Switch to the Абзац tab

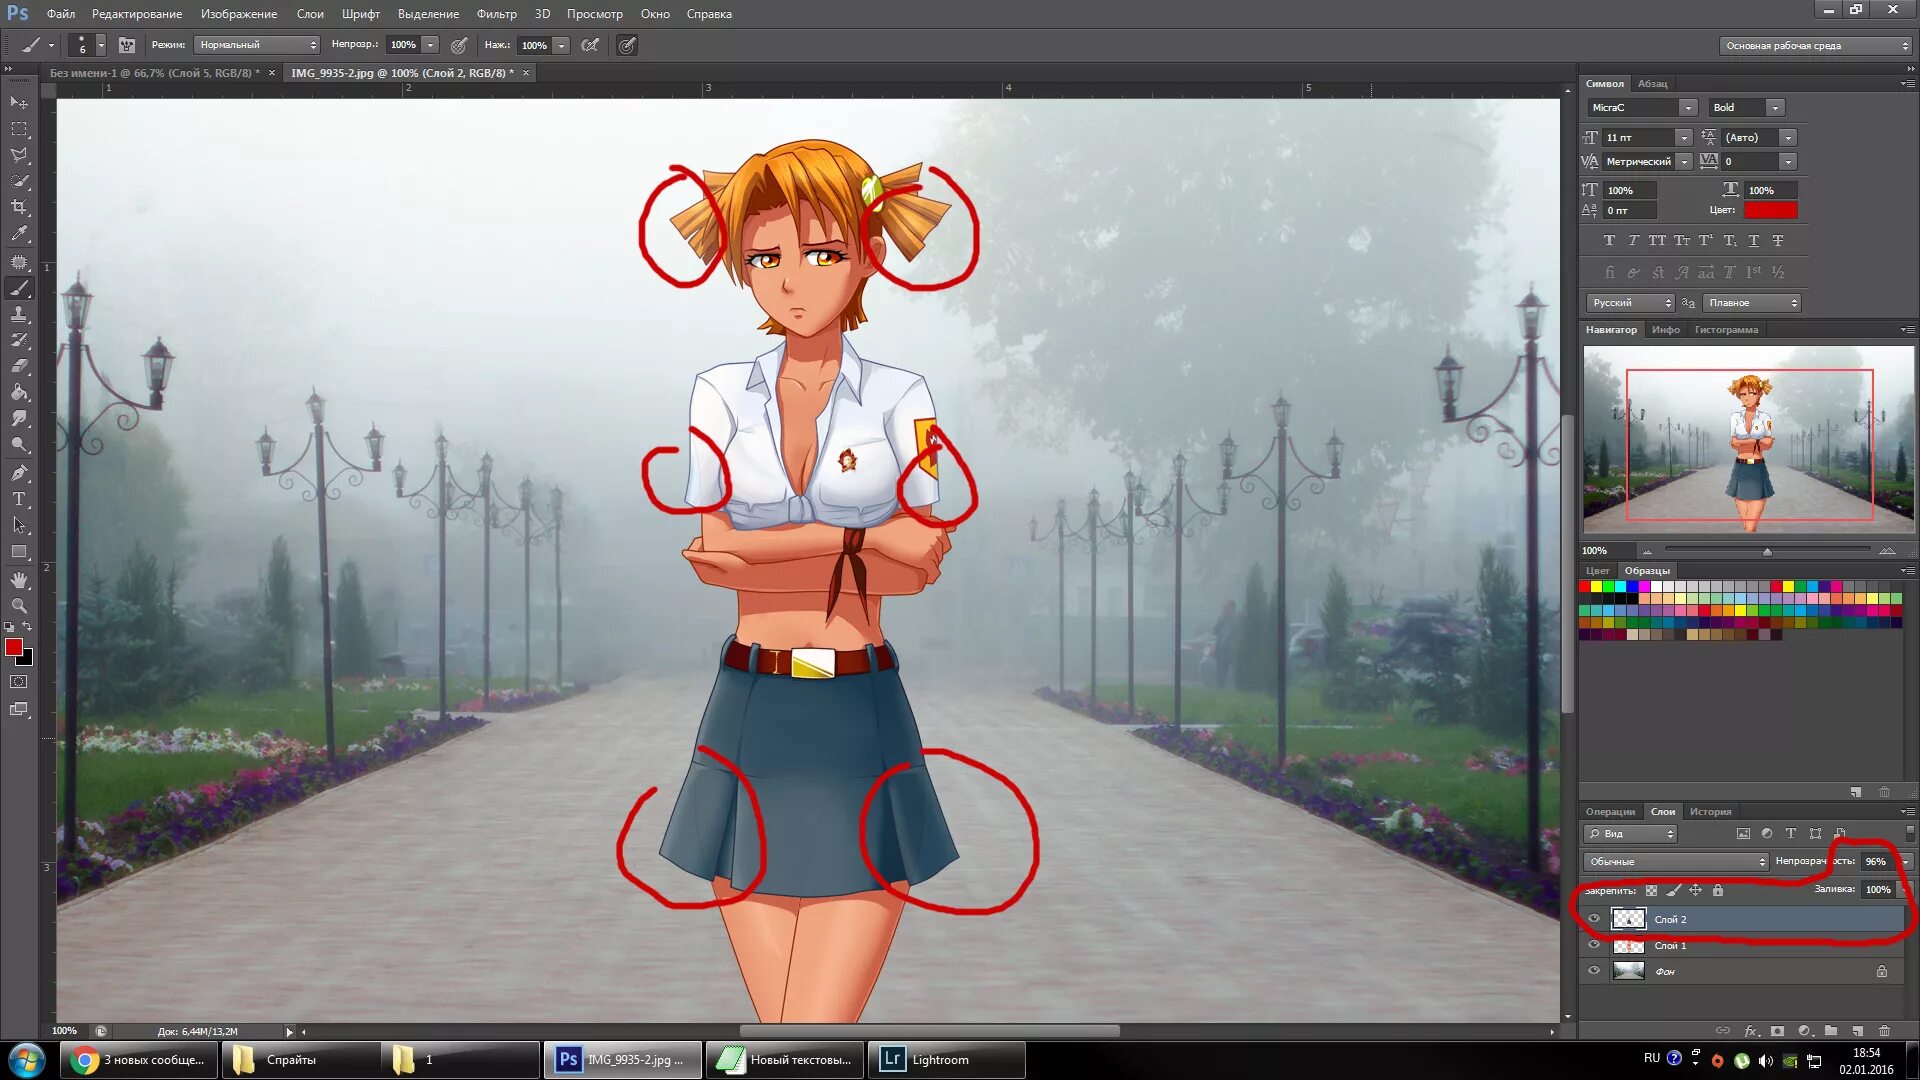tap(1653, 84)
